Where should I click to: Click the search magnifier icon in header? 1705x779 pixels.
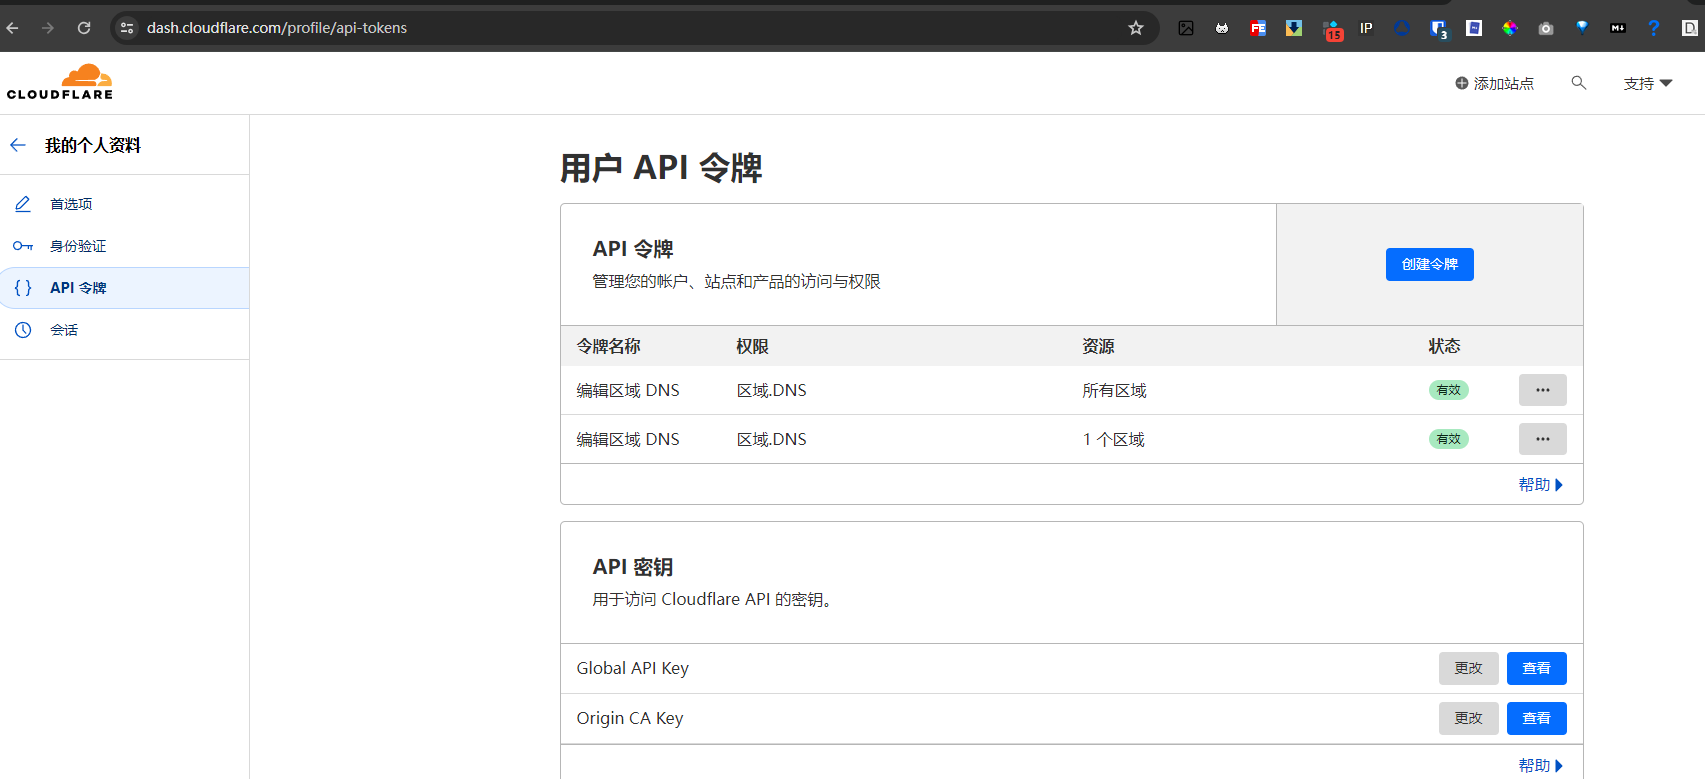click(x=1579, y=83)
